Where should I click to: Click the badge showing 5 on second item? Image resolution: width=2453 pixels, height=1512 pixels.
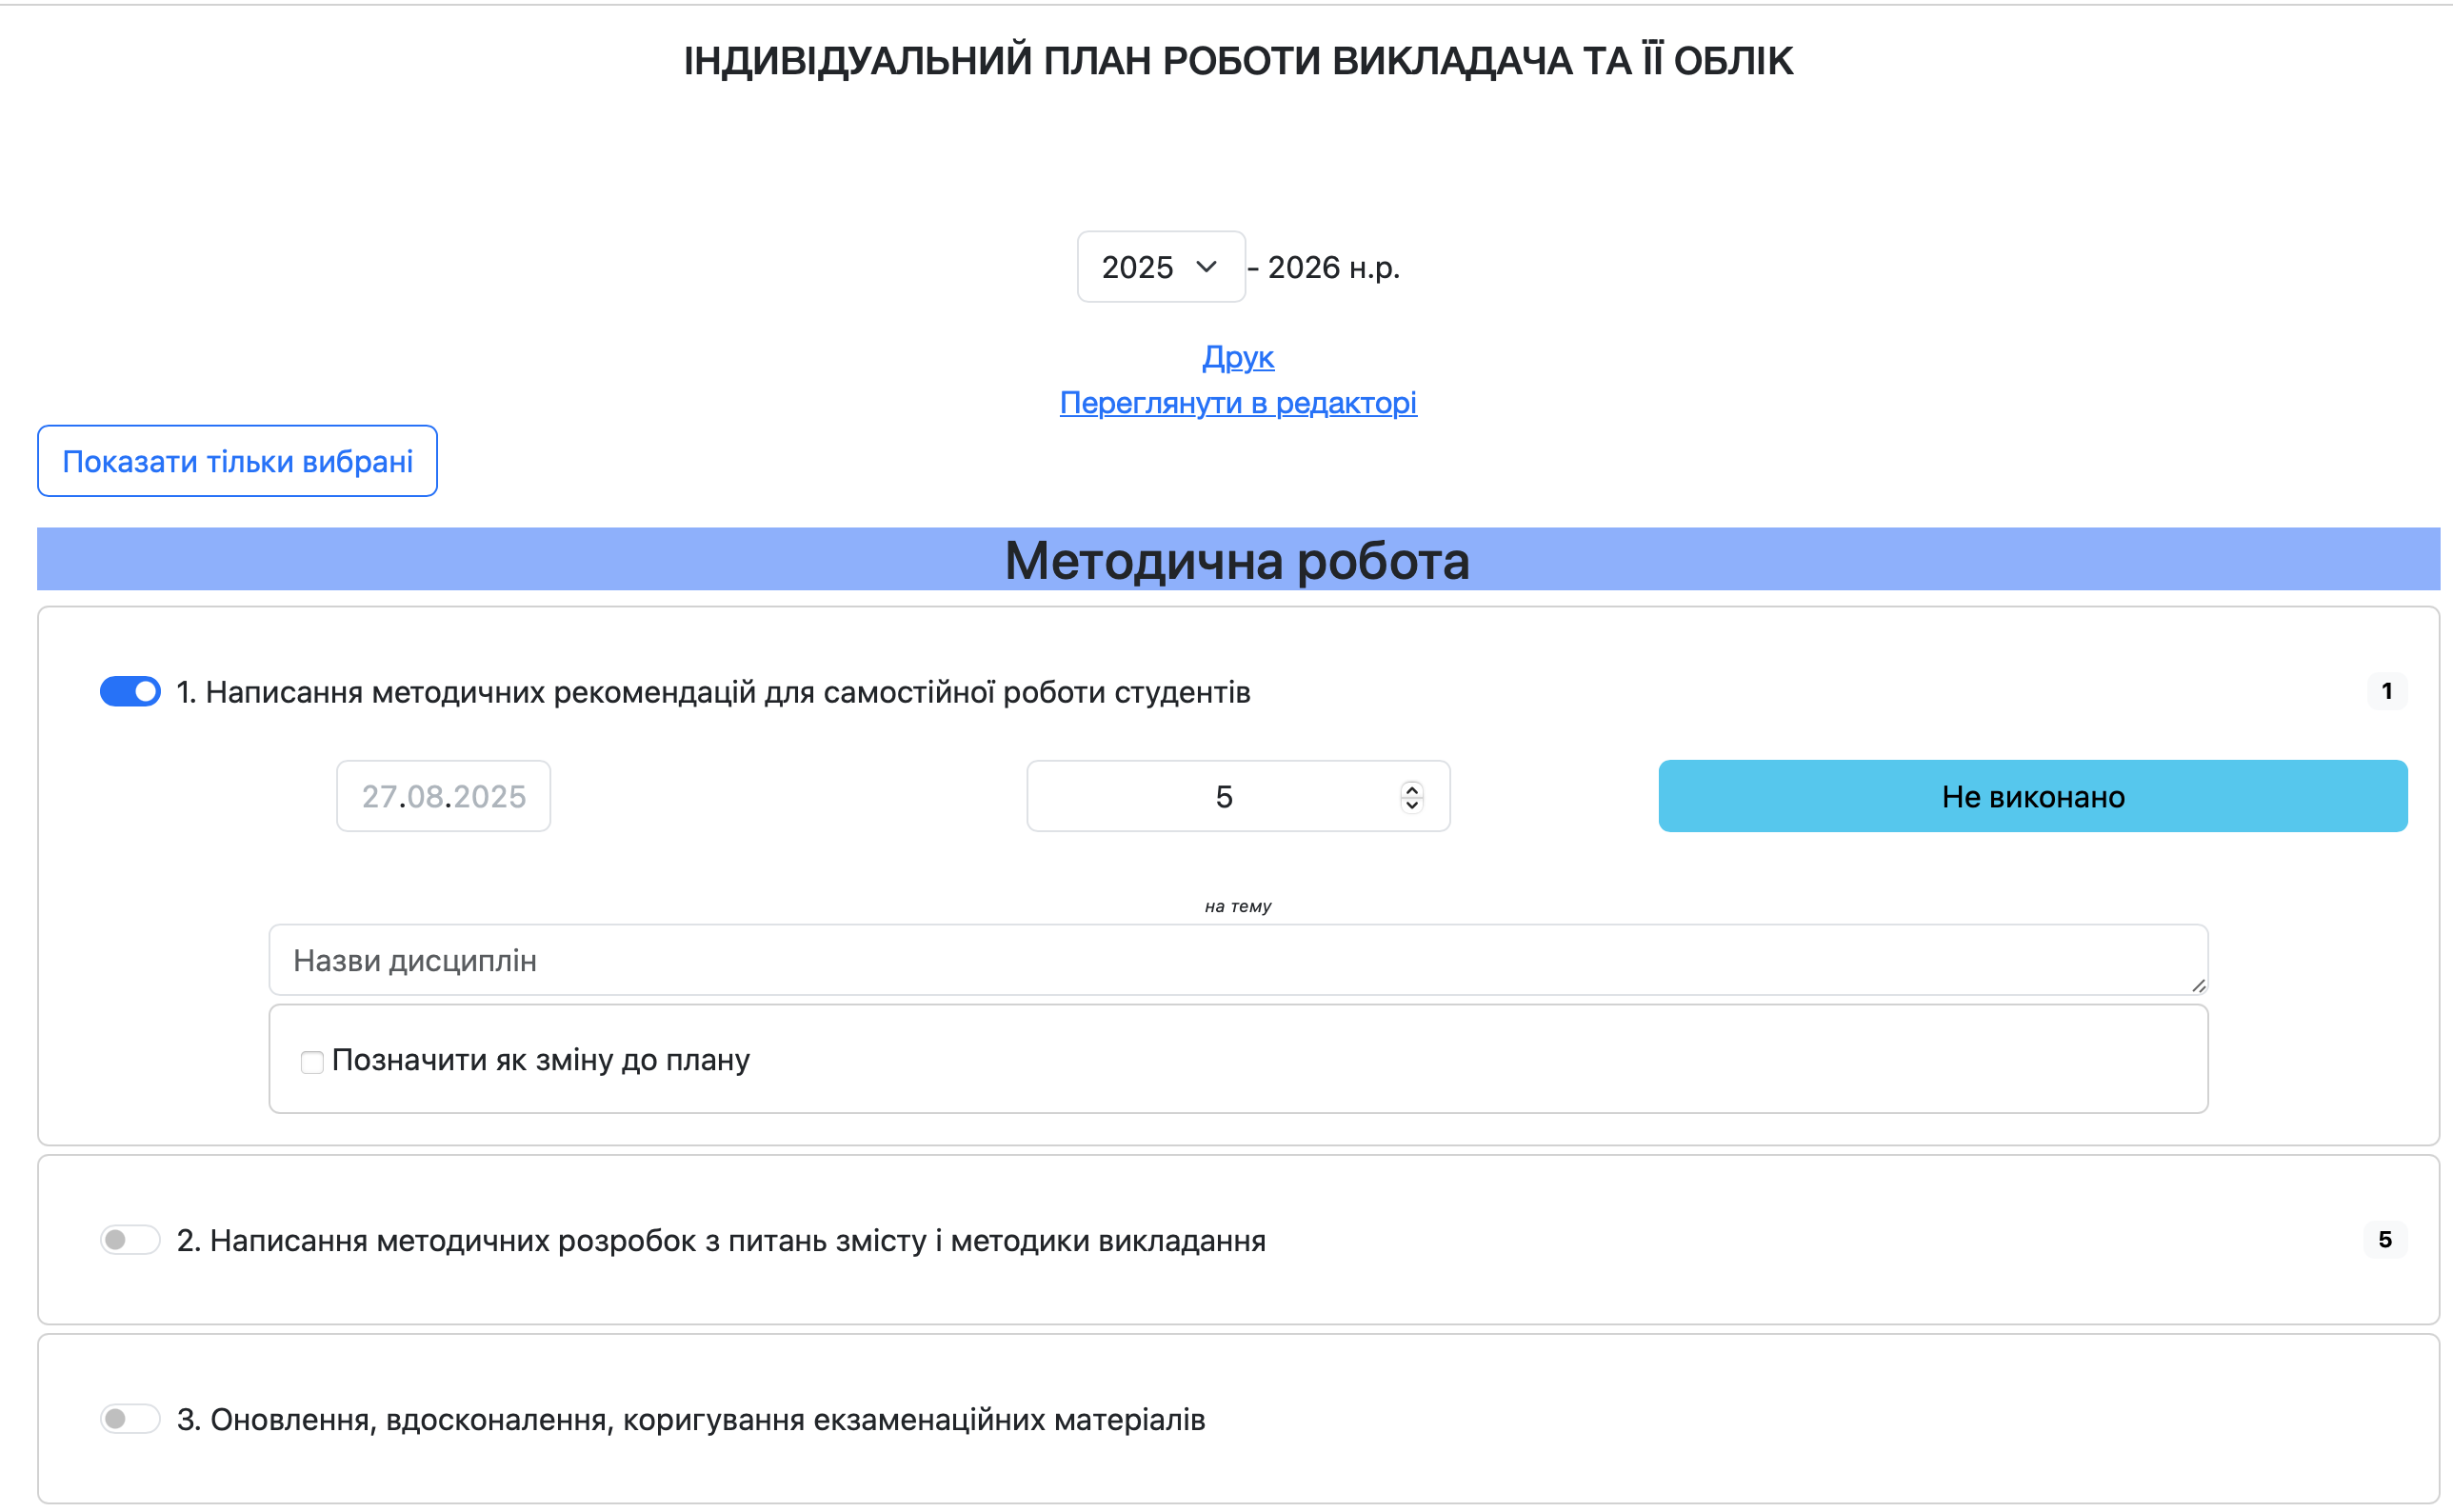(x=2387, y=1239)
